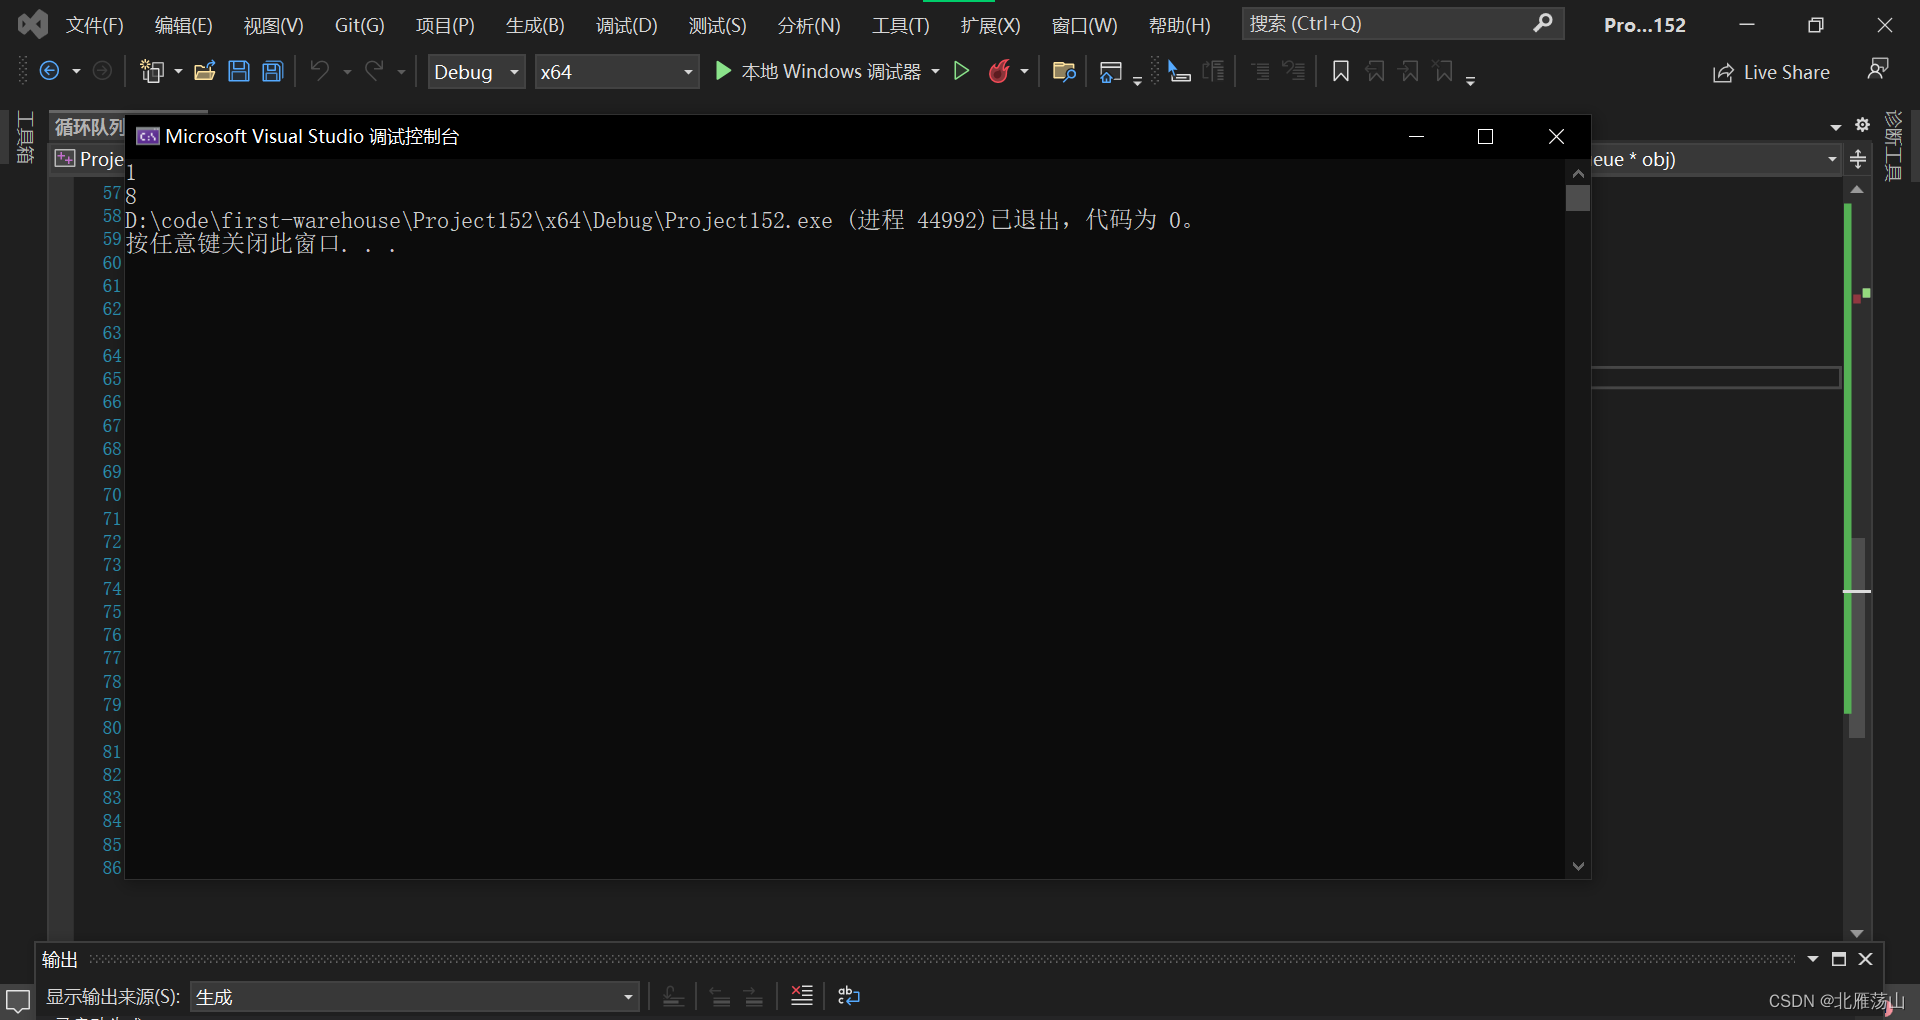Click the browser window home icon
This screenshot has height=1020, width=1920.
point(1110,72)
